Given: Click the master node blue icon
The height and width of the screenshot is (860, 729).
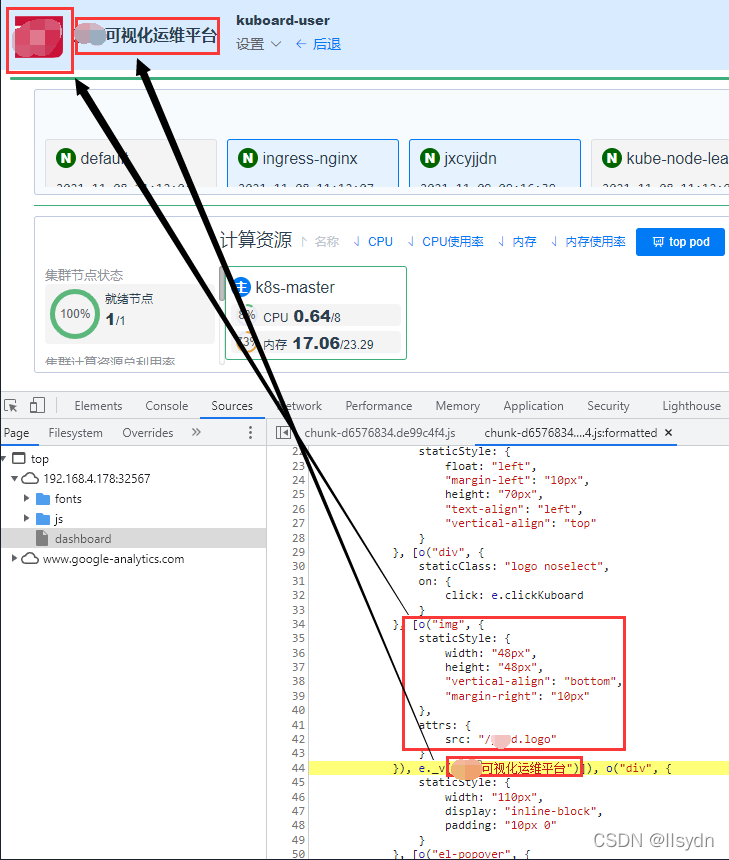Looking at the screenshot, I should [241, 287].
